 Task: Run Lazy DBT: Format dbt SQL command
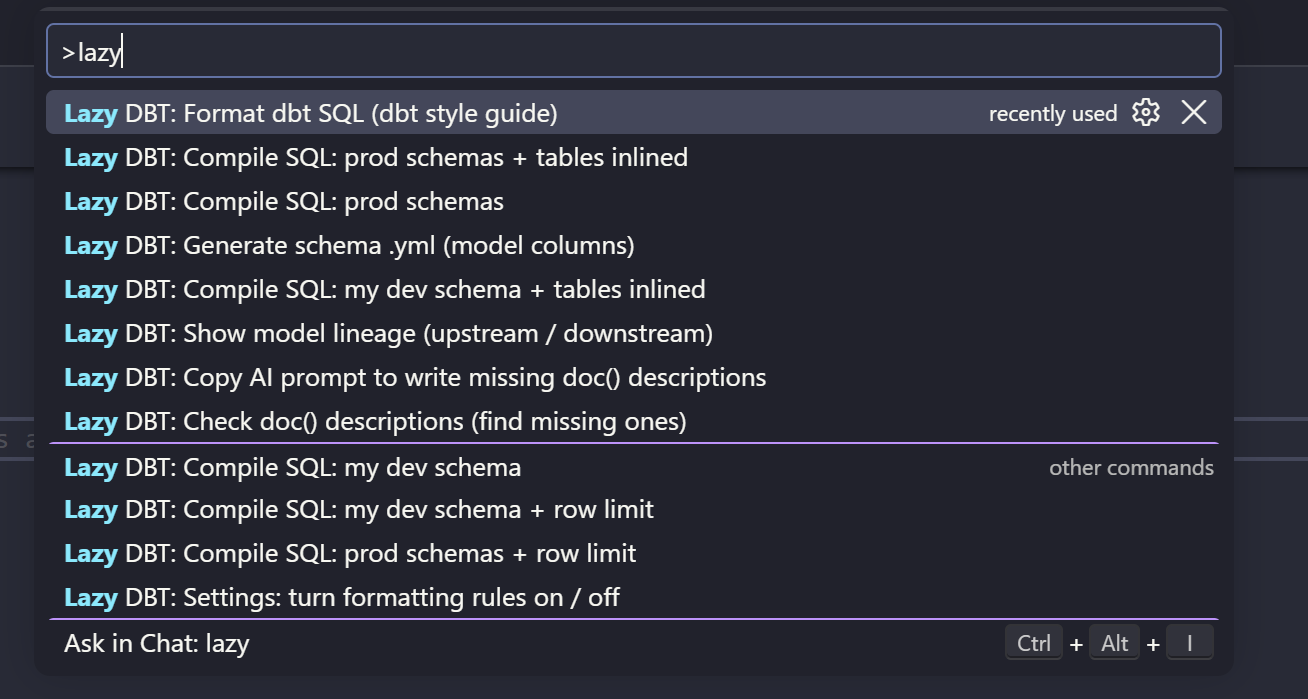point(634,113)
